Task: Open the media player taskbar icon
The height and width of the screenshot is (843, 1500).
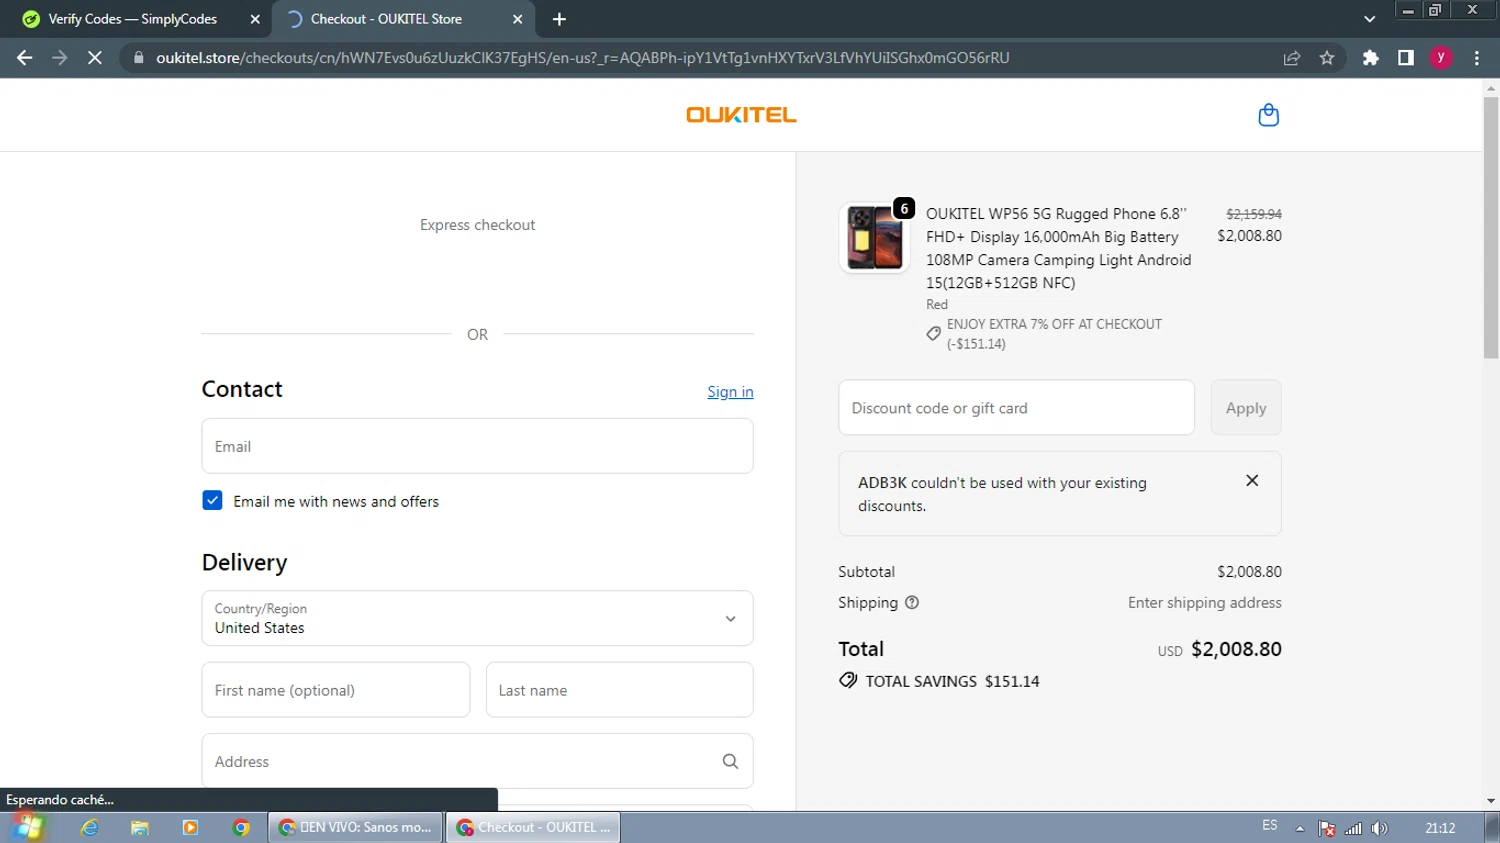Action: pos(190,827)
